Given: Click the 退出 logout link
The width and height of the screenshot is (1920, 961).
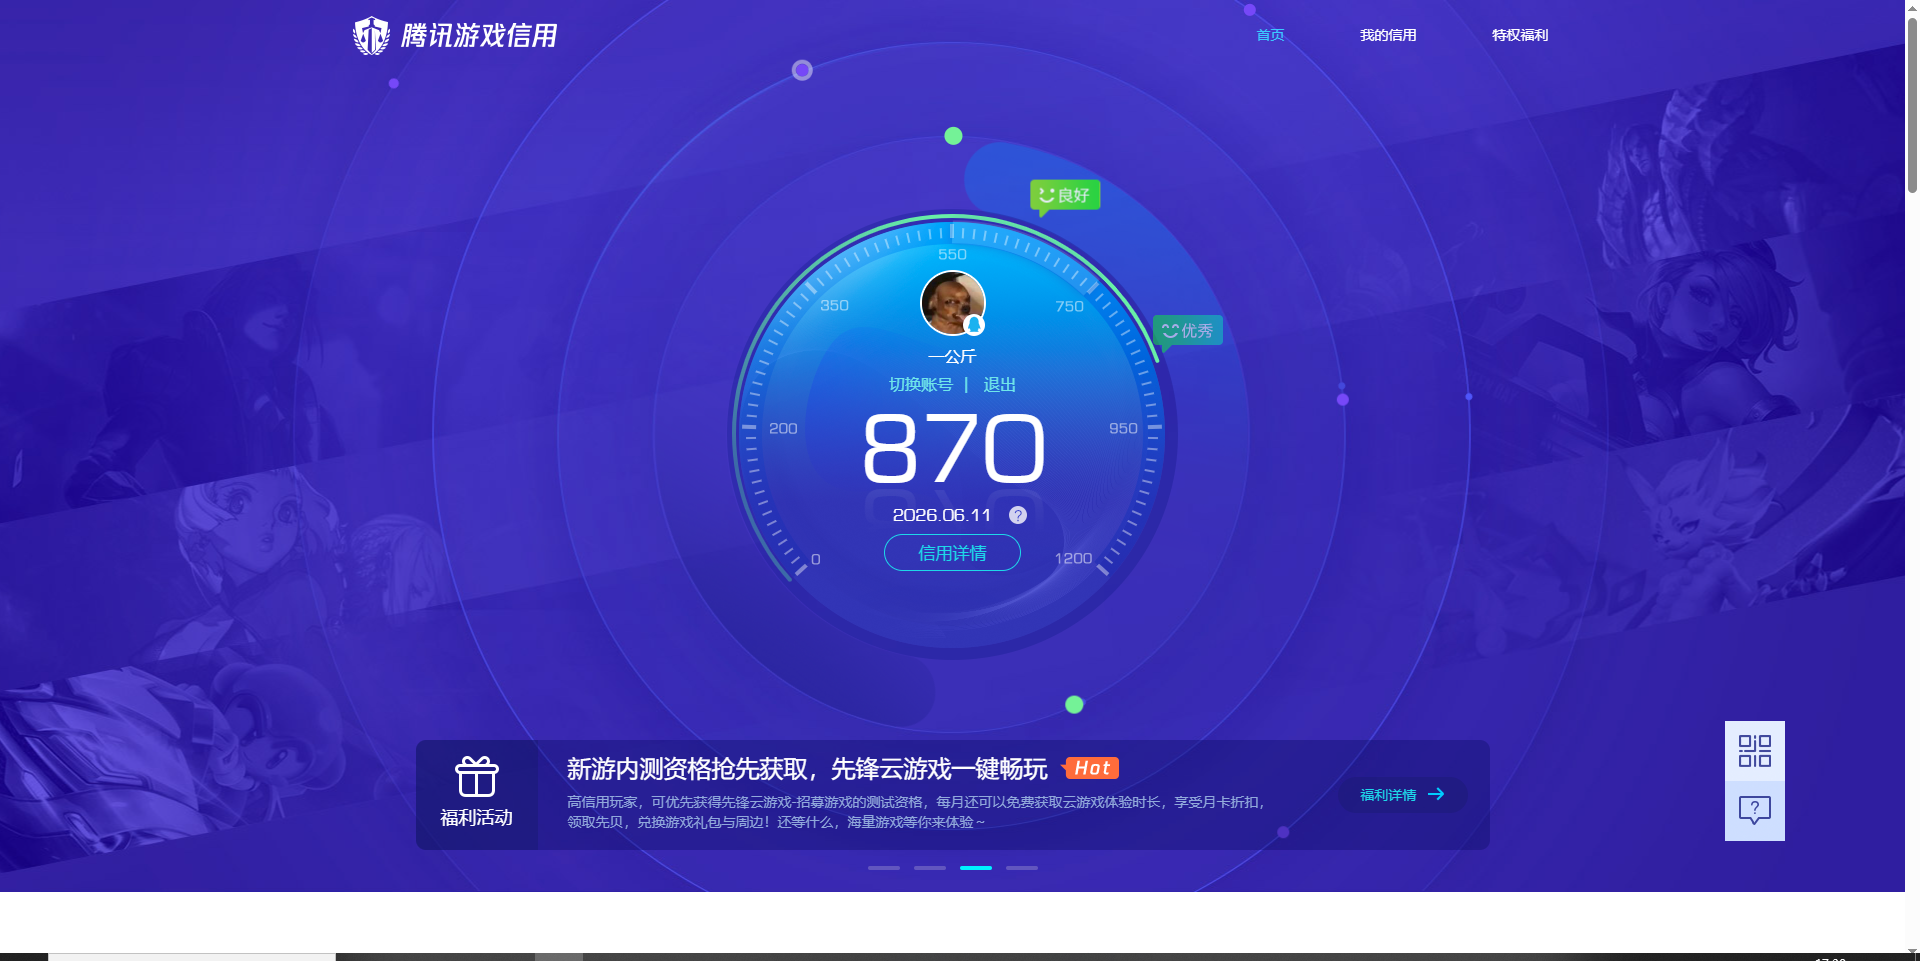Looking at the screenshot, I should click(1000, 385).
